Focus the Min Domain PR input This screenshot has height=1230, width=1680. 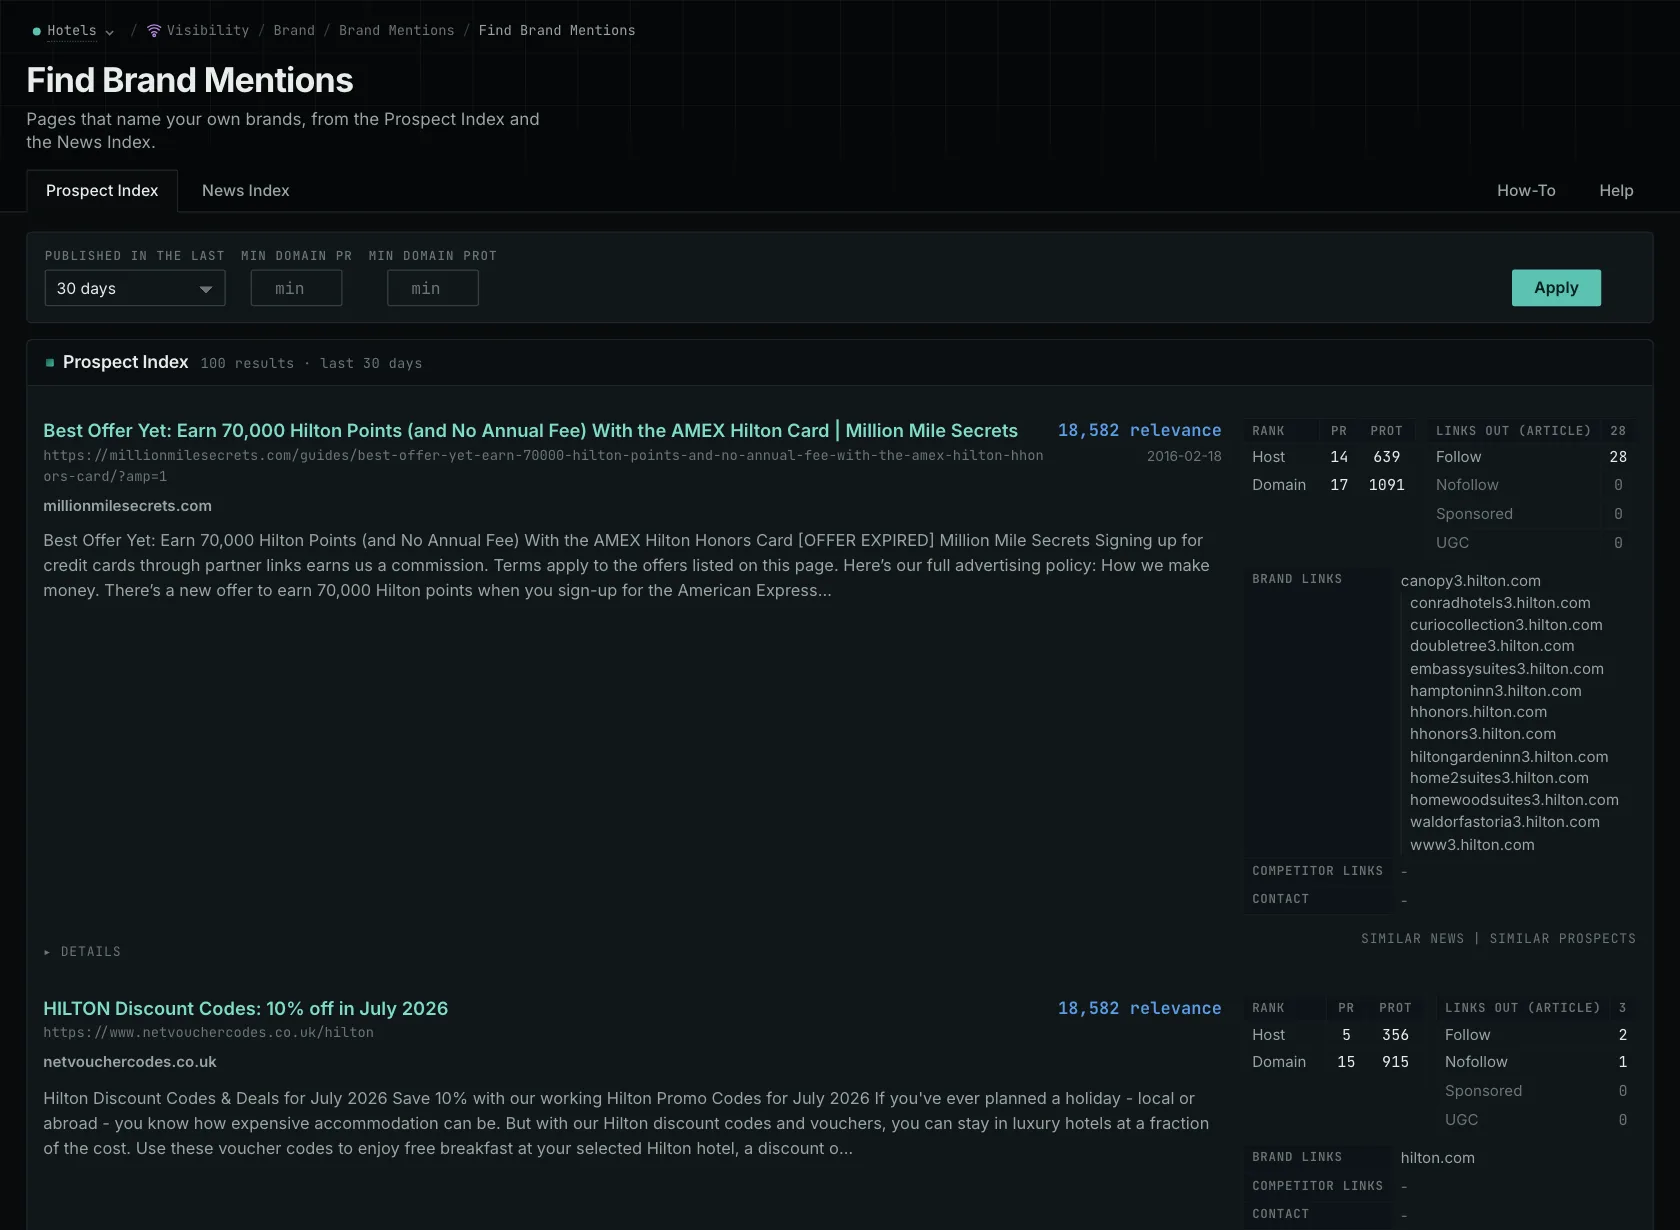[x=296, y=288]
